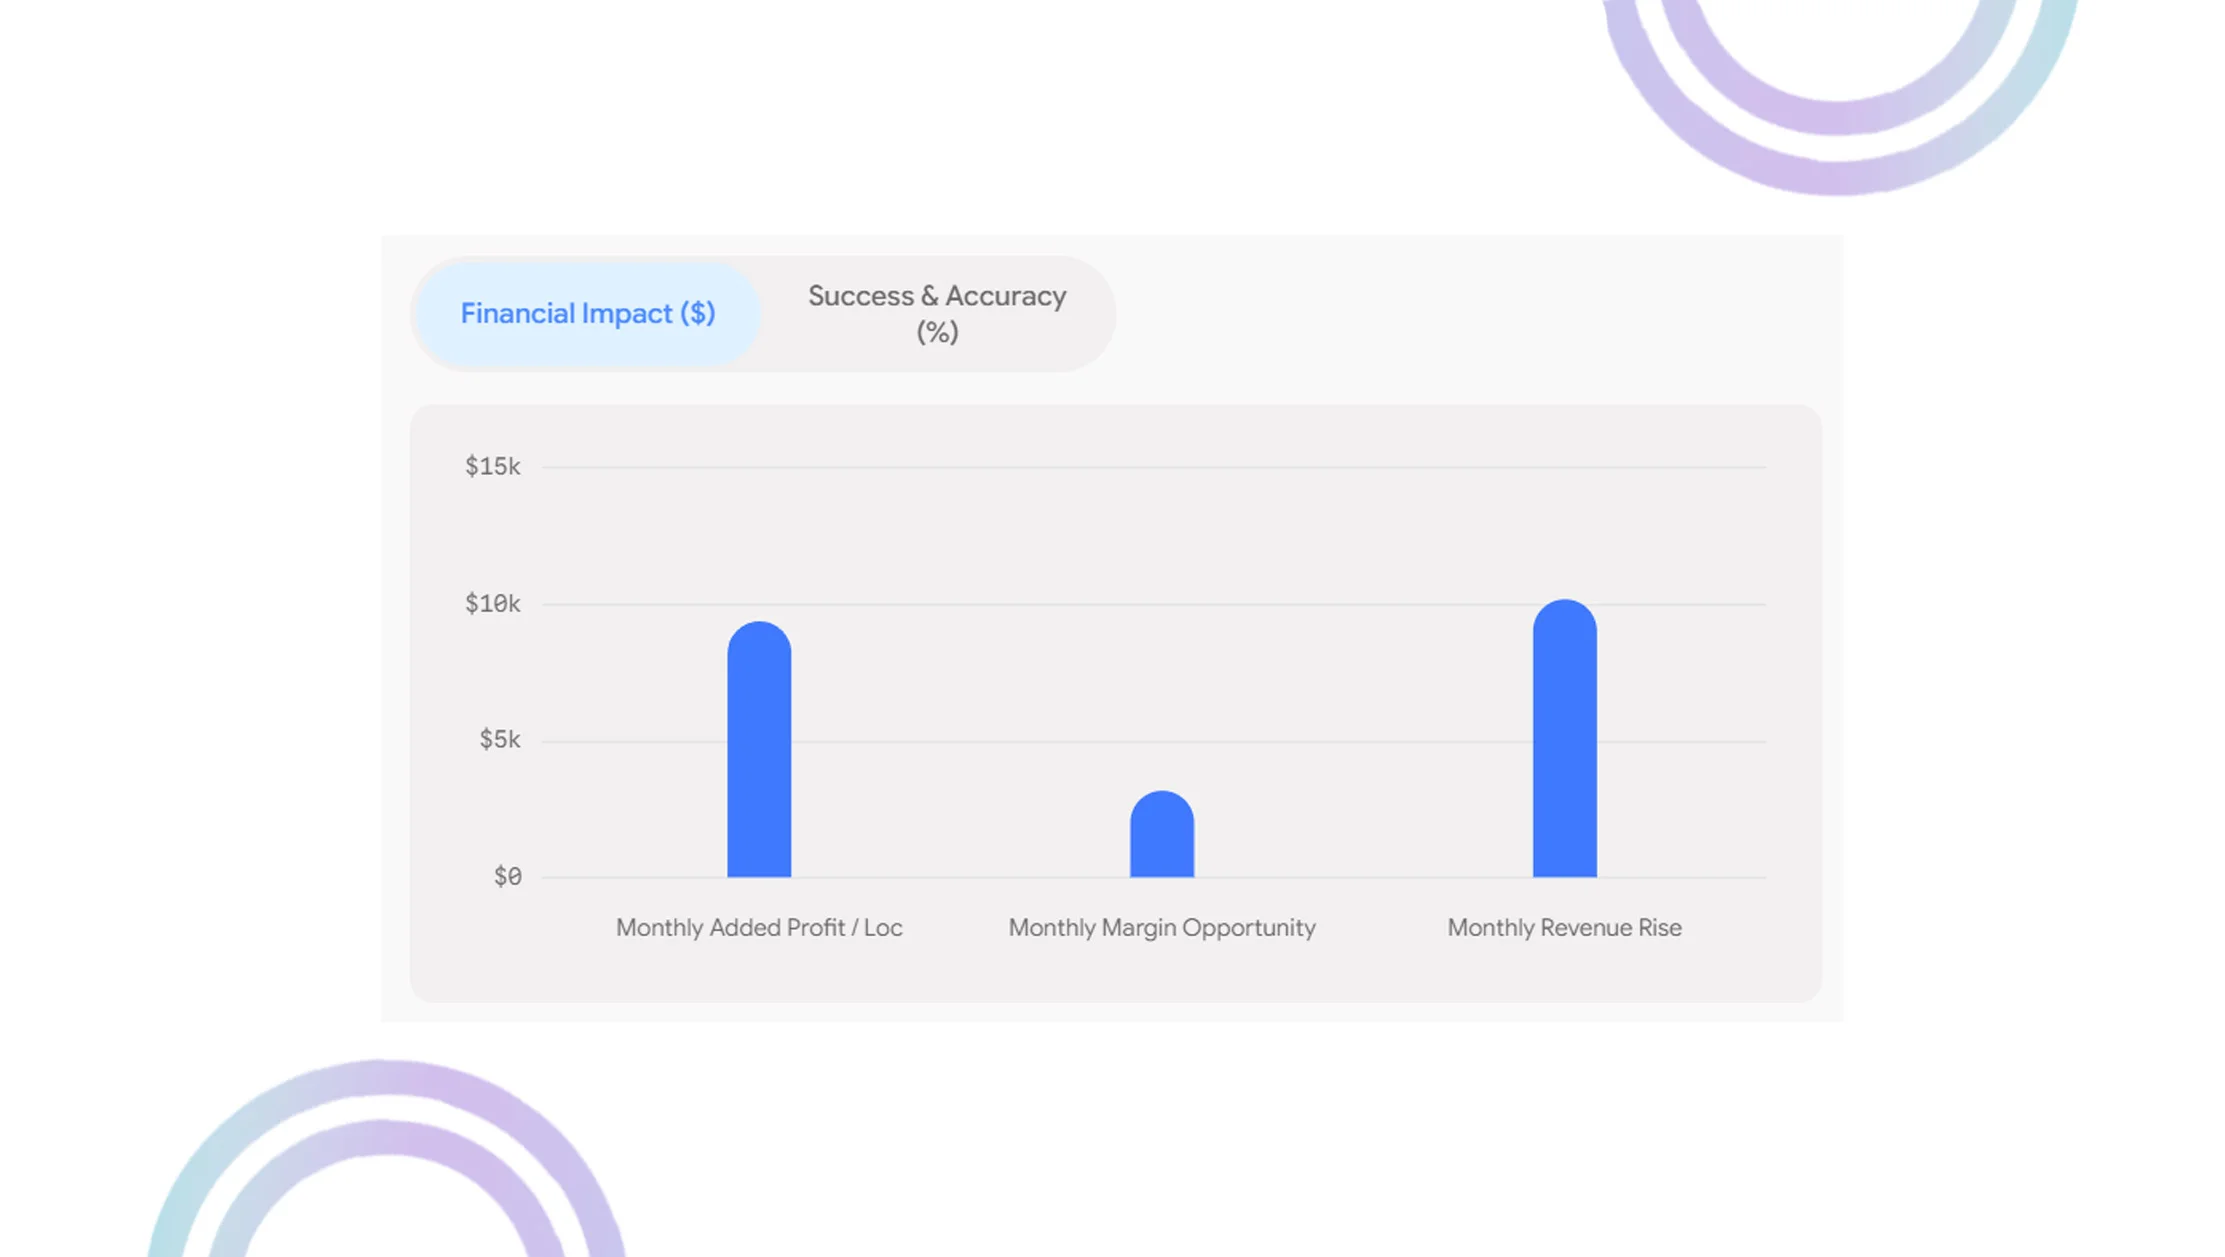Click the Monthly Revenue Rise label
Screen dimensions: 2225x1257
1565,928
